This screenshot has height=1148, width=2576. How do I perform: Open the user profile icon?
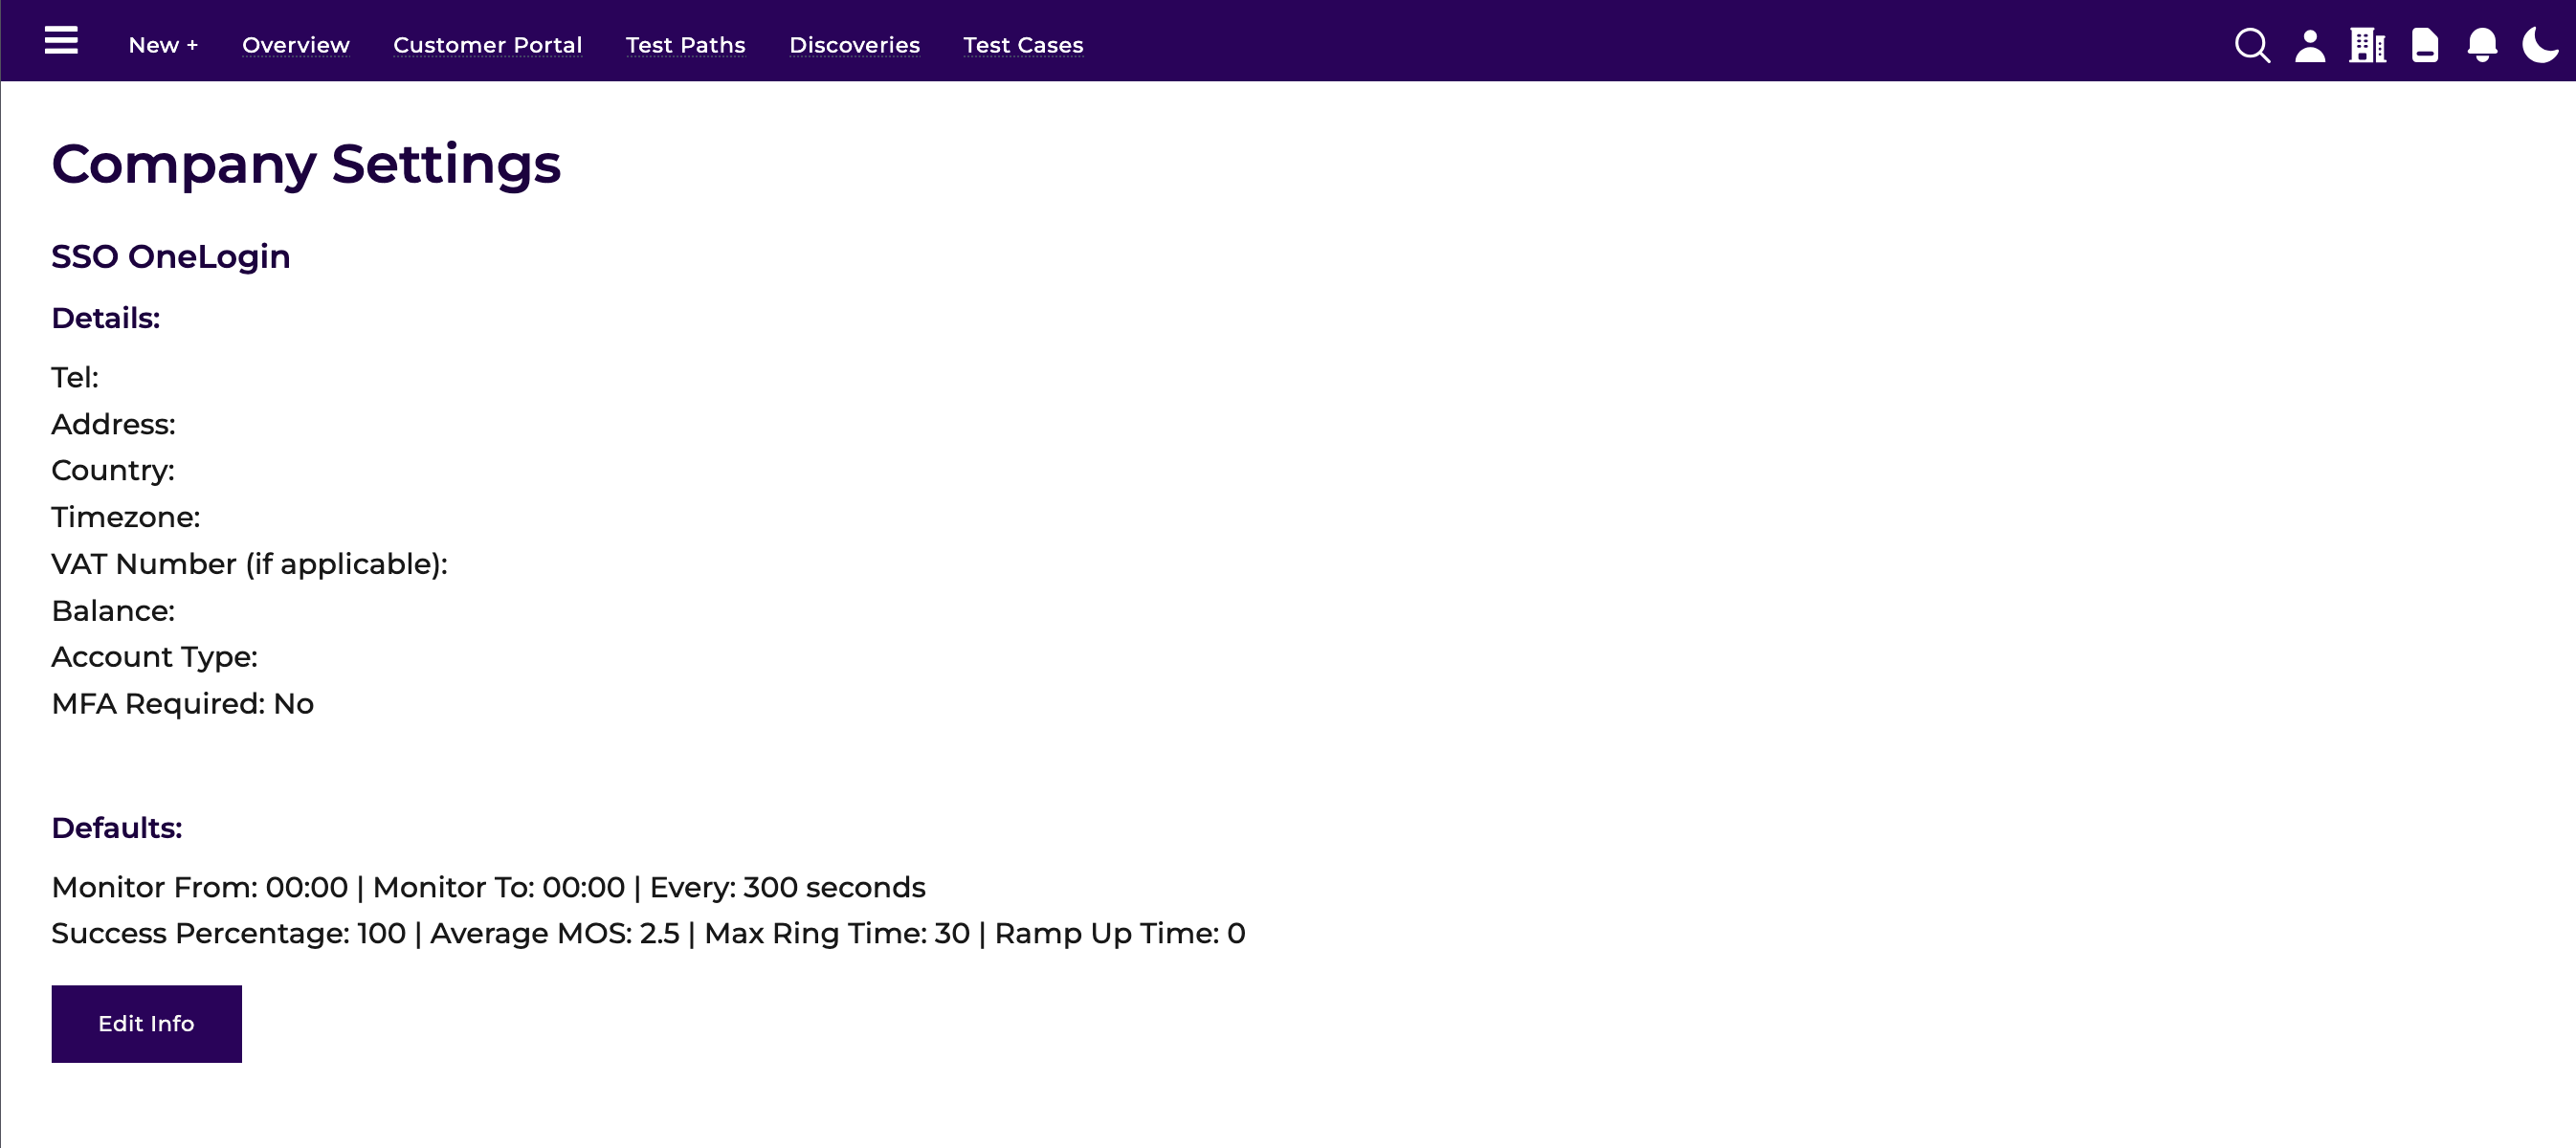coord(2310,45)
